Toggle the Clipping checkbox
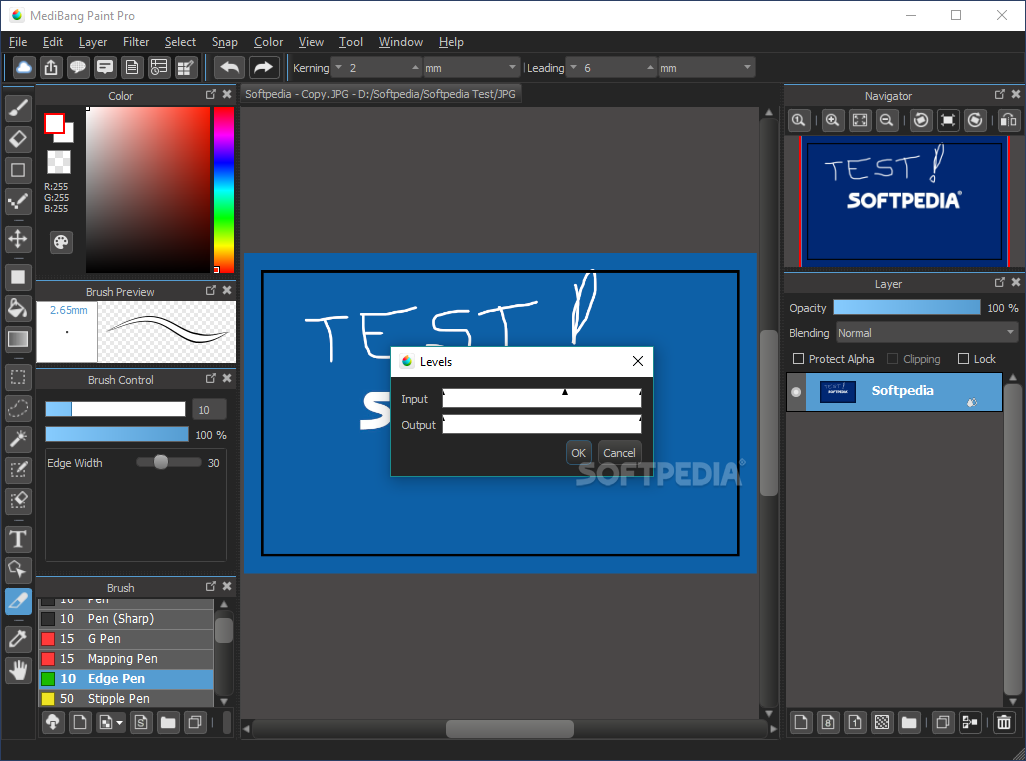 [893, 359]
